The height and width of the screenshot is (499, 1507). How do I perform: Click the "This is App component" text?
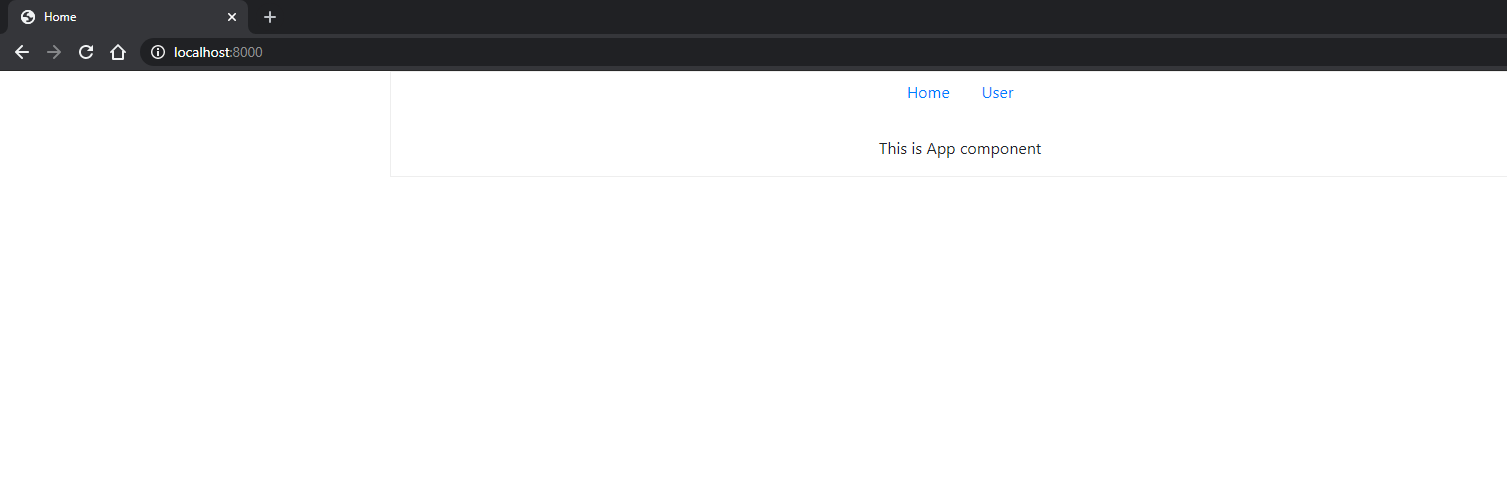pos(960,149)
